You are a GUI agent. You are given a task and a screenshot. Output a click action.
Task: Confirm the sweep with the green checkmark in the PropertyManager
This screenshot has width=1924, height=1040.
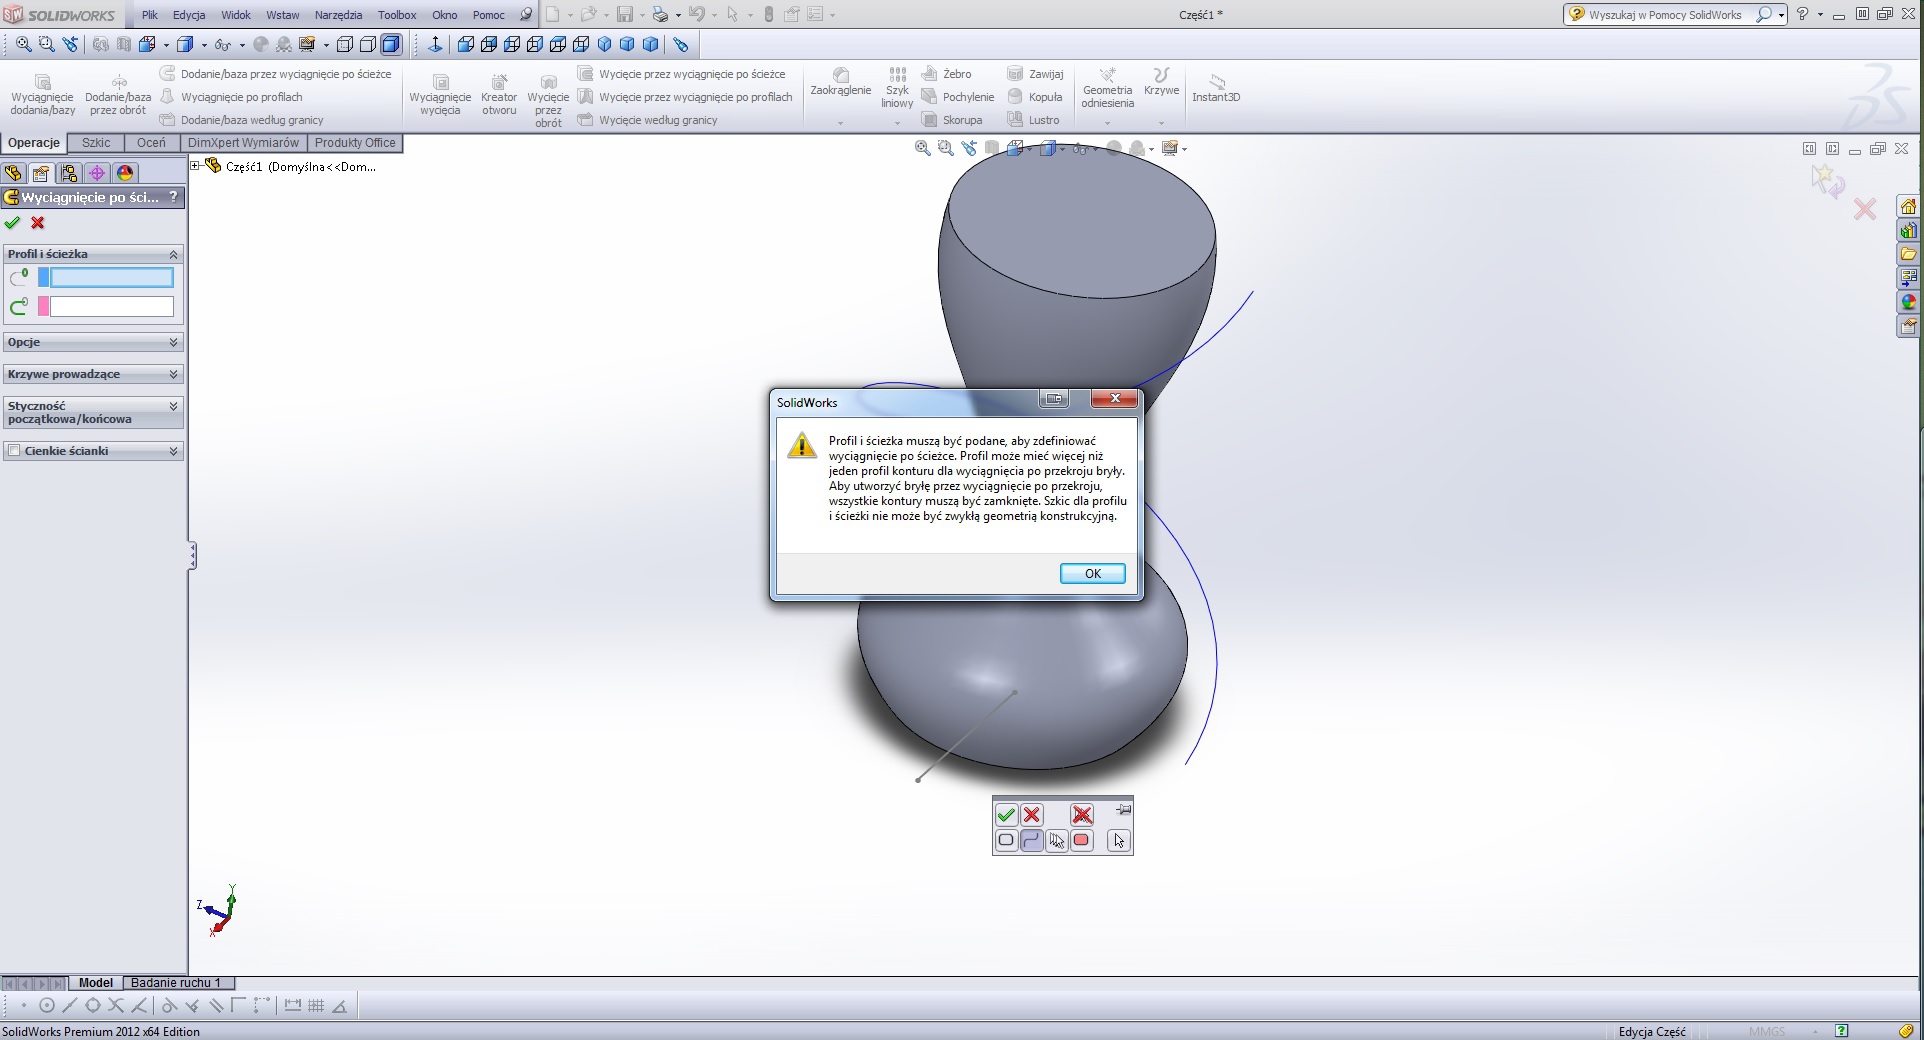[13, 223]
